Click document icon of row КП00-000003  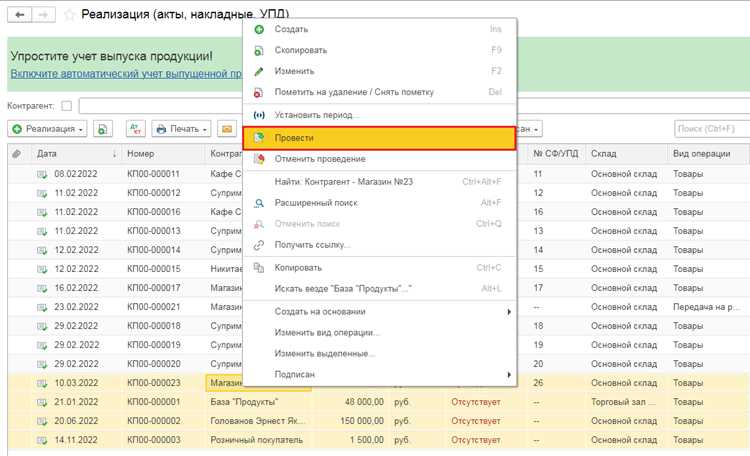click(42, 440)
